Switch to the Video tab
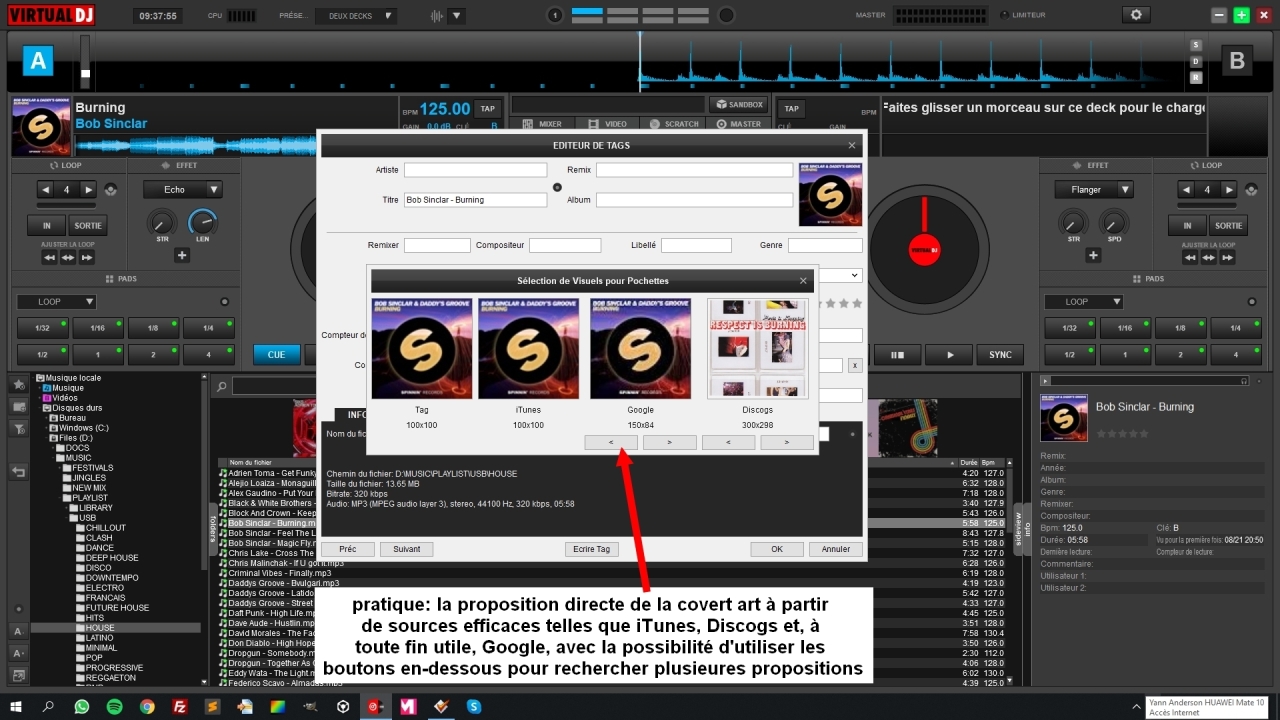The image size is (1280, 720). 609,124
